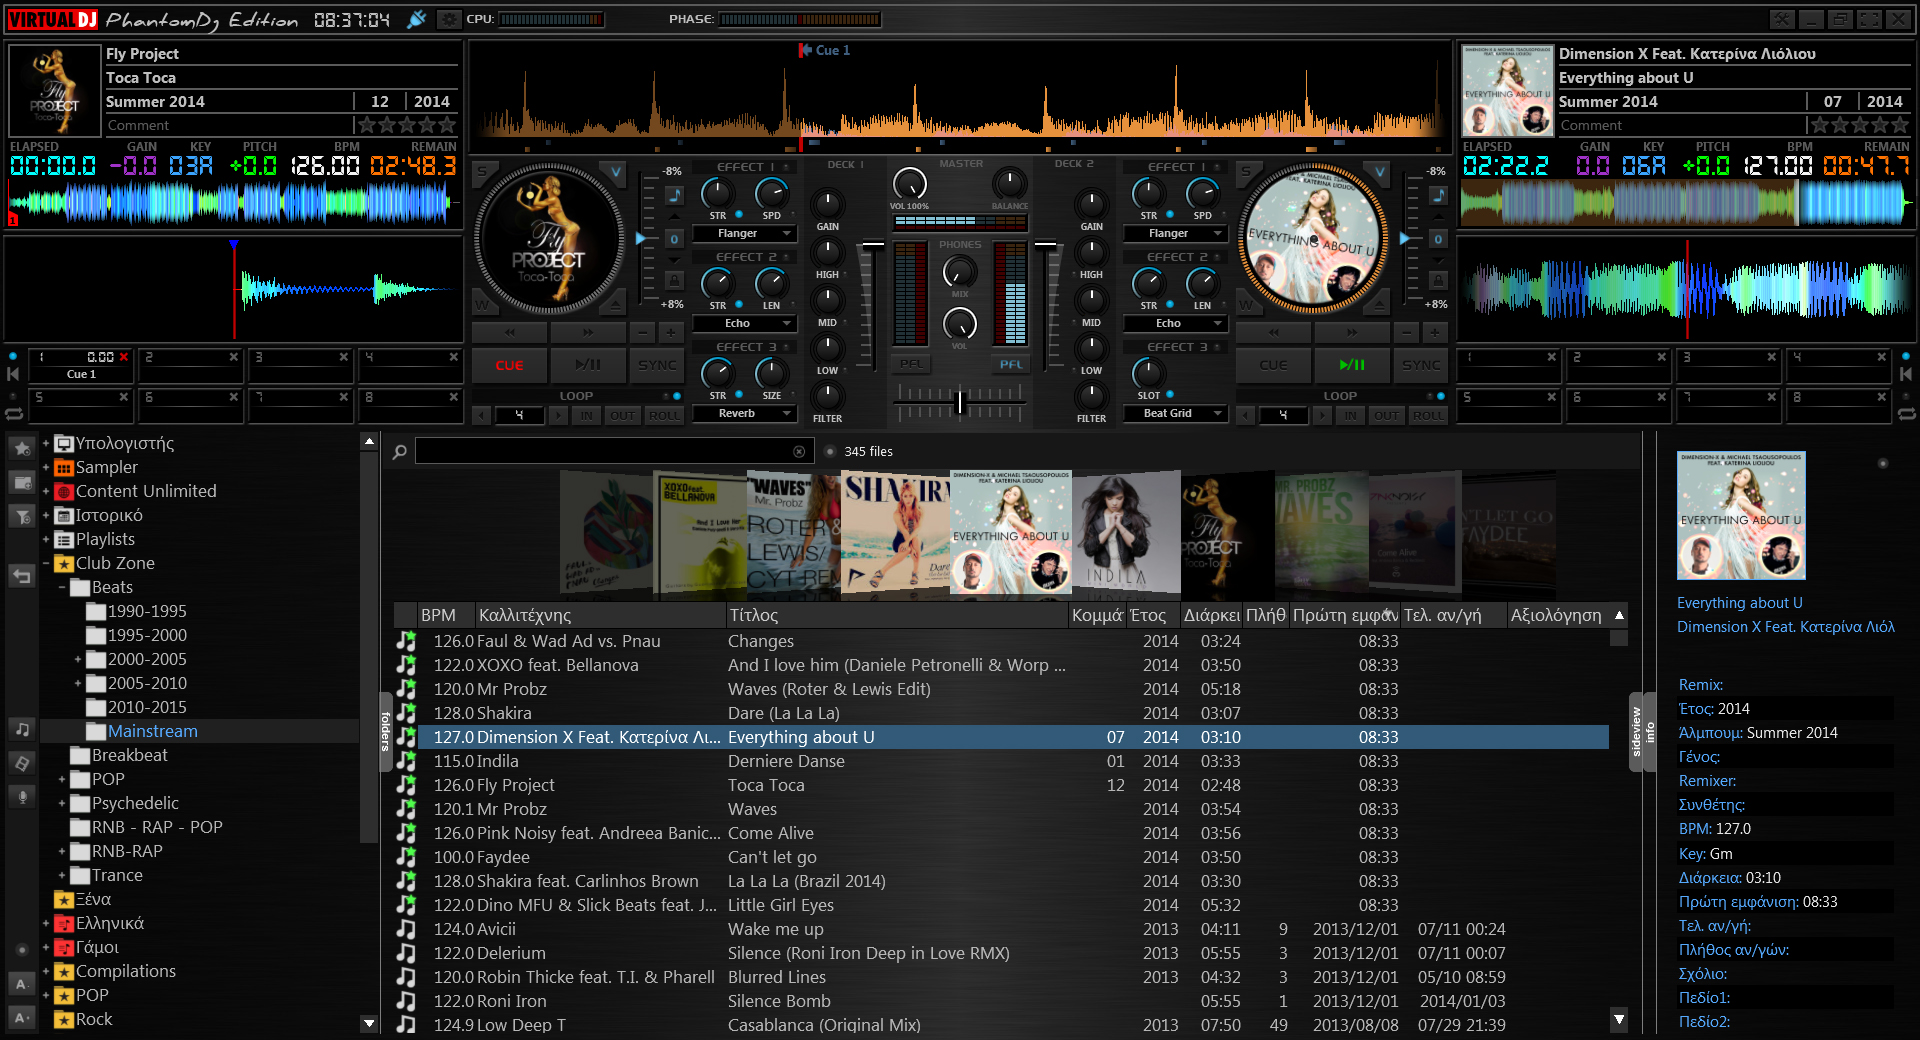Click the sidebar back arrow icon

tap(22, 575)
